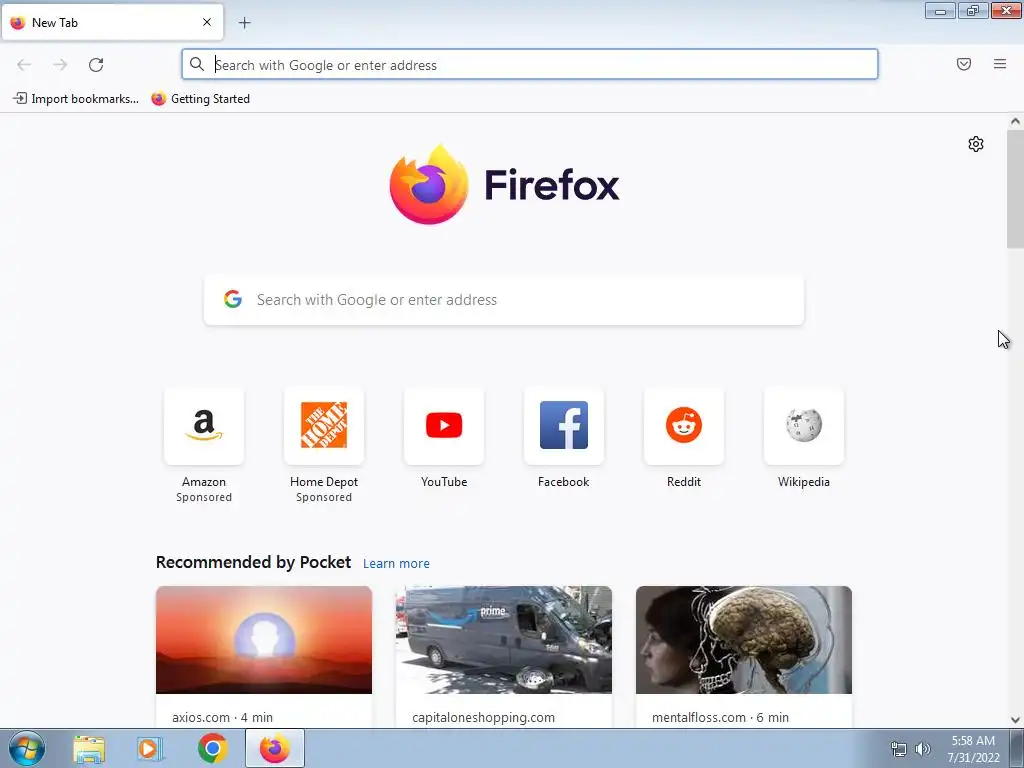Click the browser Back arrow button
Image resolution: width=1024 pixels, height=768 pixels.
pos(24,65)
